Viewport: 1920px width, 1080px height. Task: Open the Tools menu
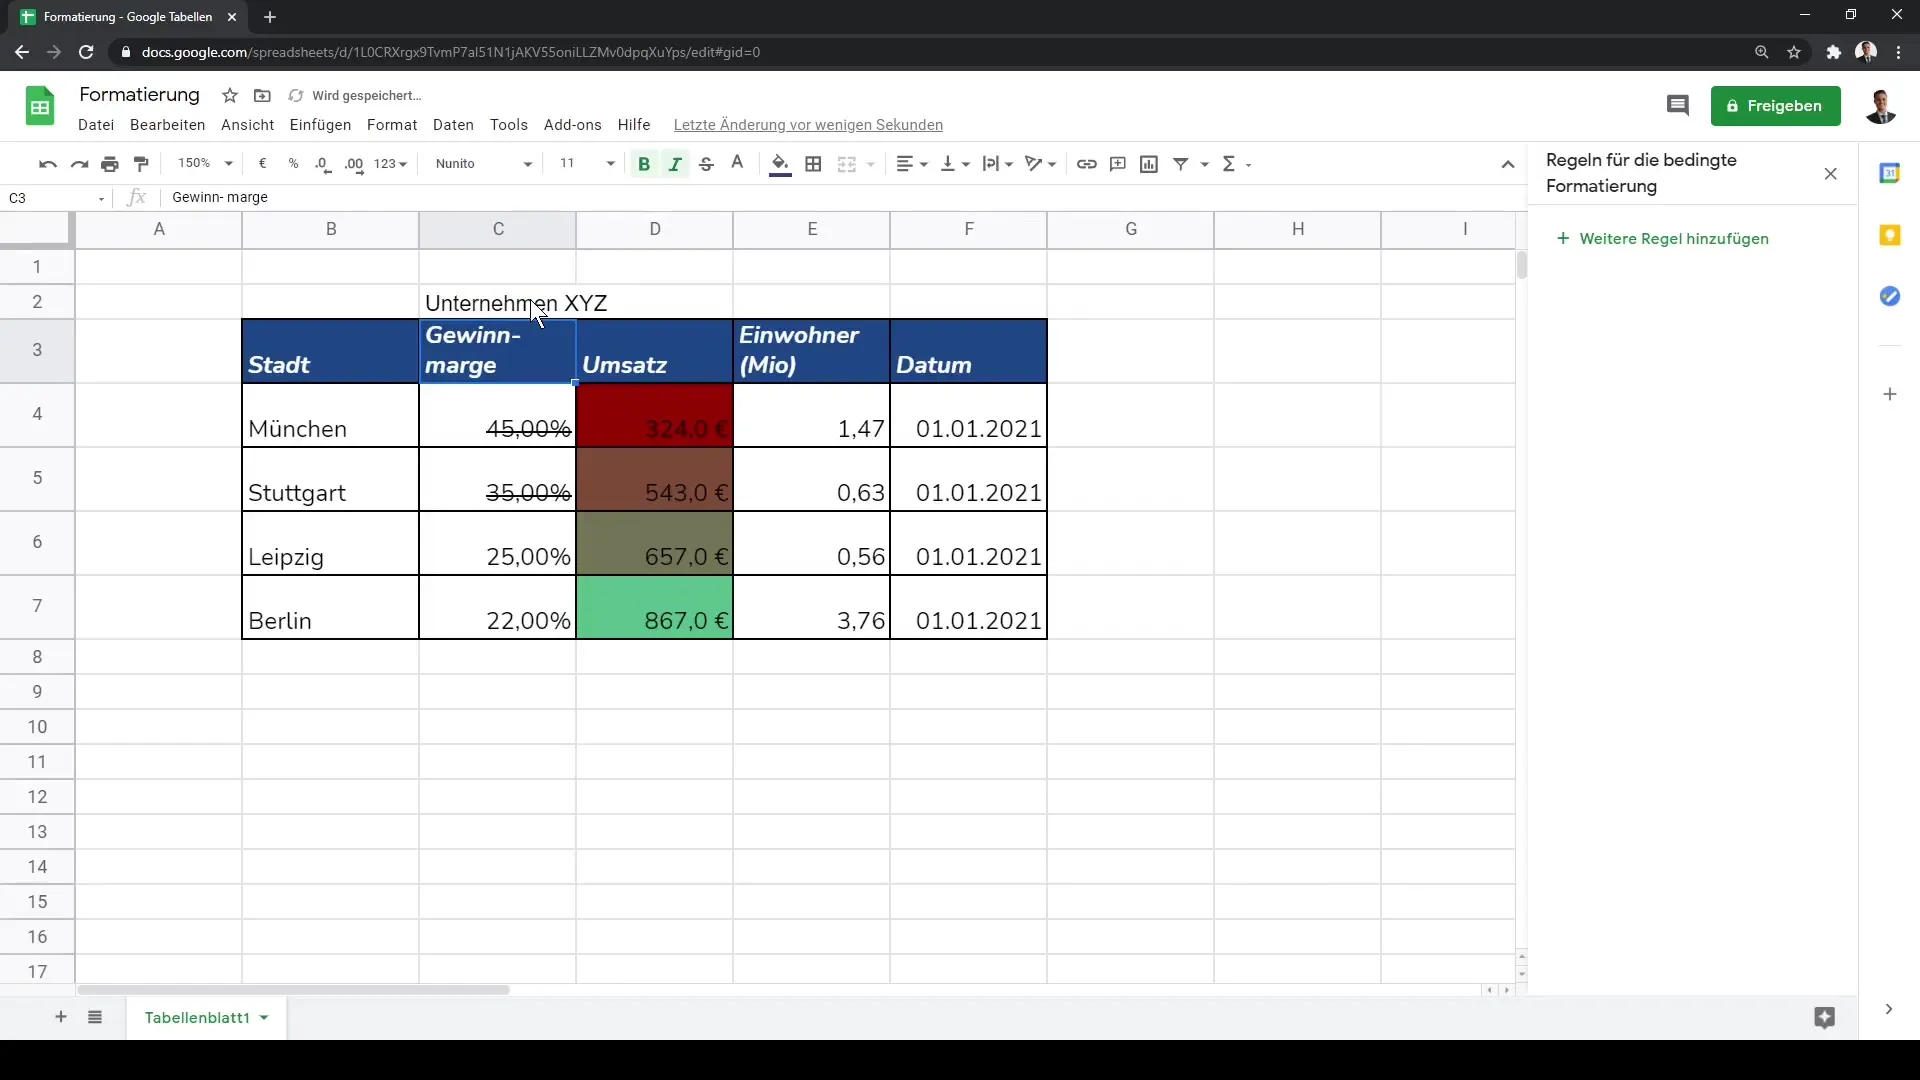click(x=509, y=125)
